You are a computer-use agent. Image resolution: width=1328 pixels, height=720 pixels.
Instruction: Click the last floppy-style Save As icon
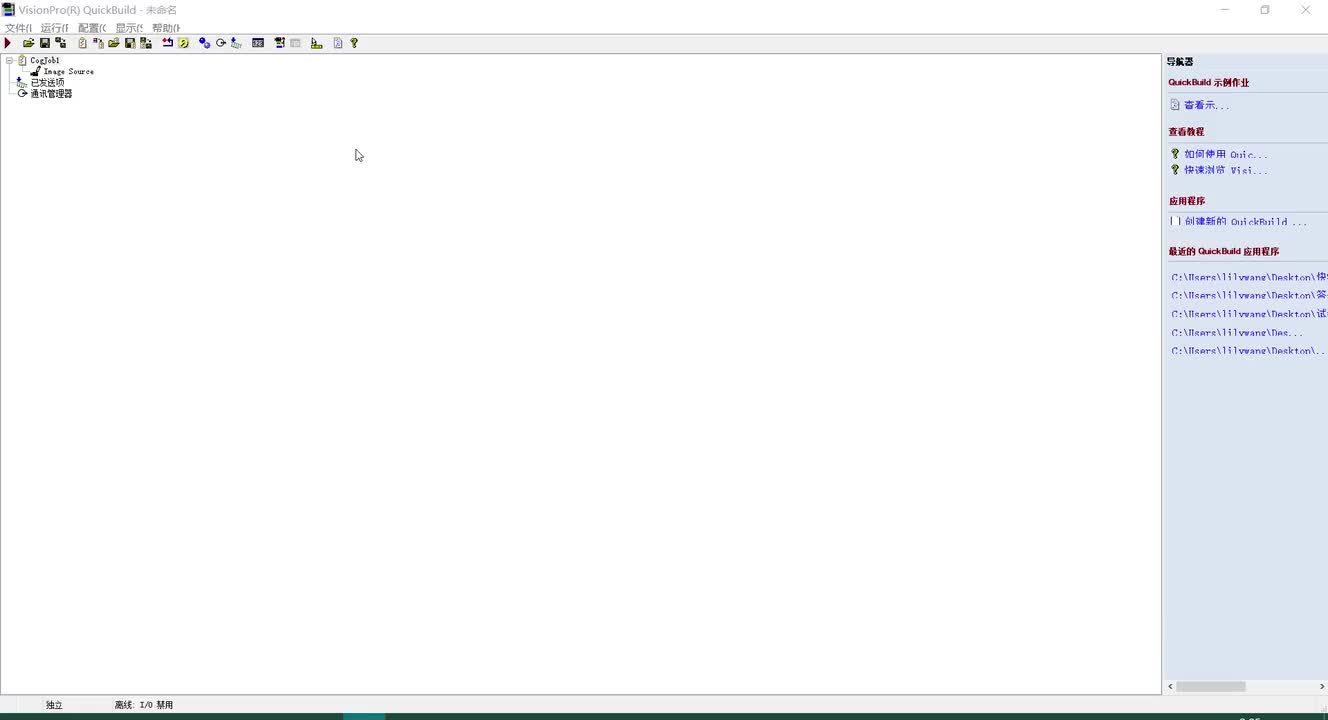(x=146, y=43)
